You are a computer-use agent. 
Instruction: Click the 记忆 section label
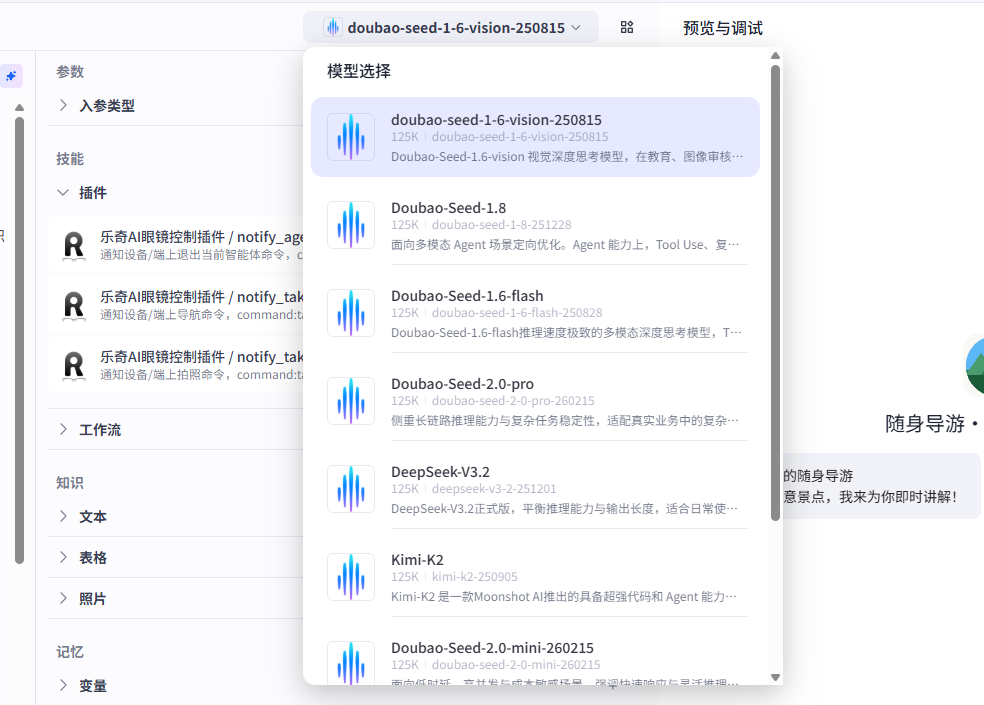point(70,652)
